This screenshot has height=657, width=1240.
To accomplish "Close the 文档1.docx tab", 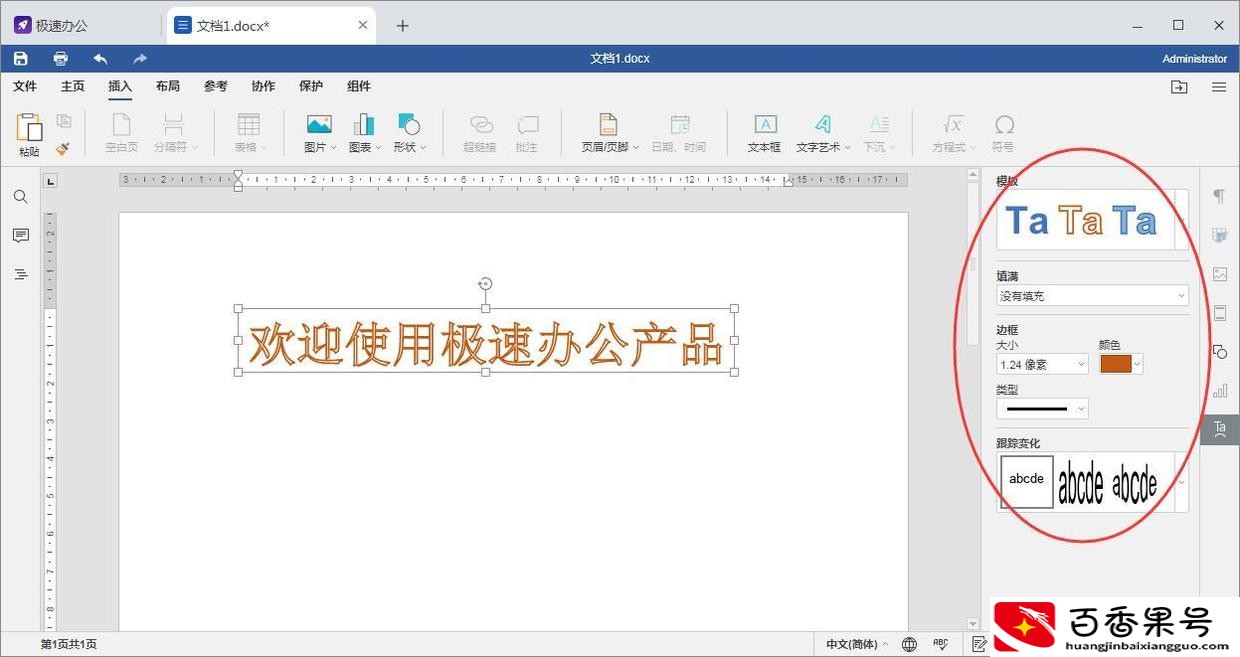I will click(361, 26).
